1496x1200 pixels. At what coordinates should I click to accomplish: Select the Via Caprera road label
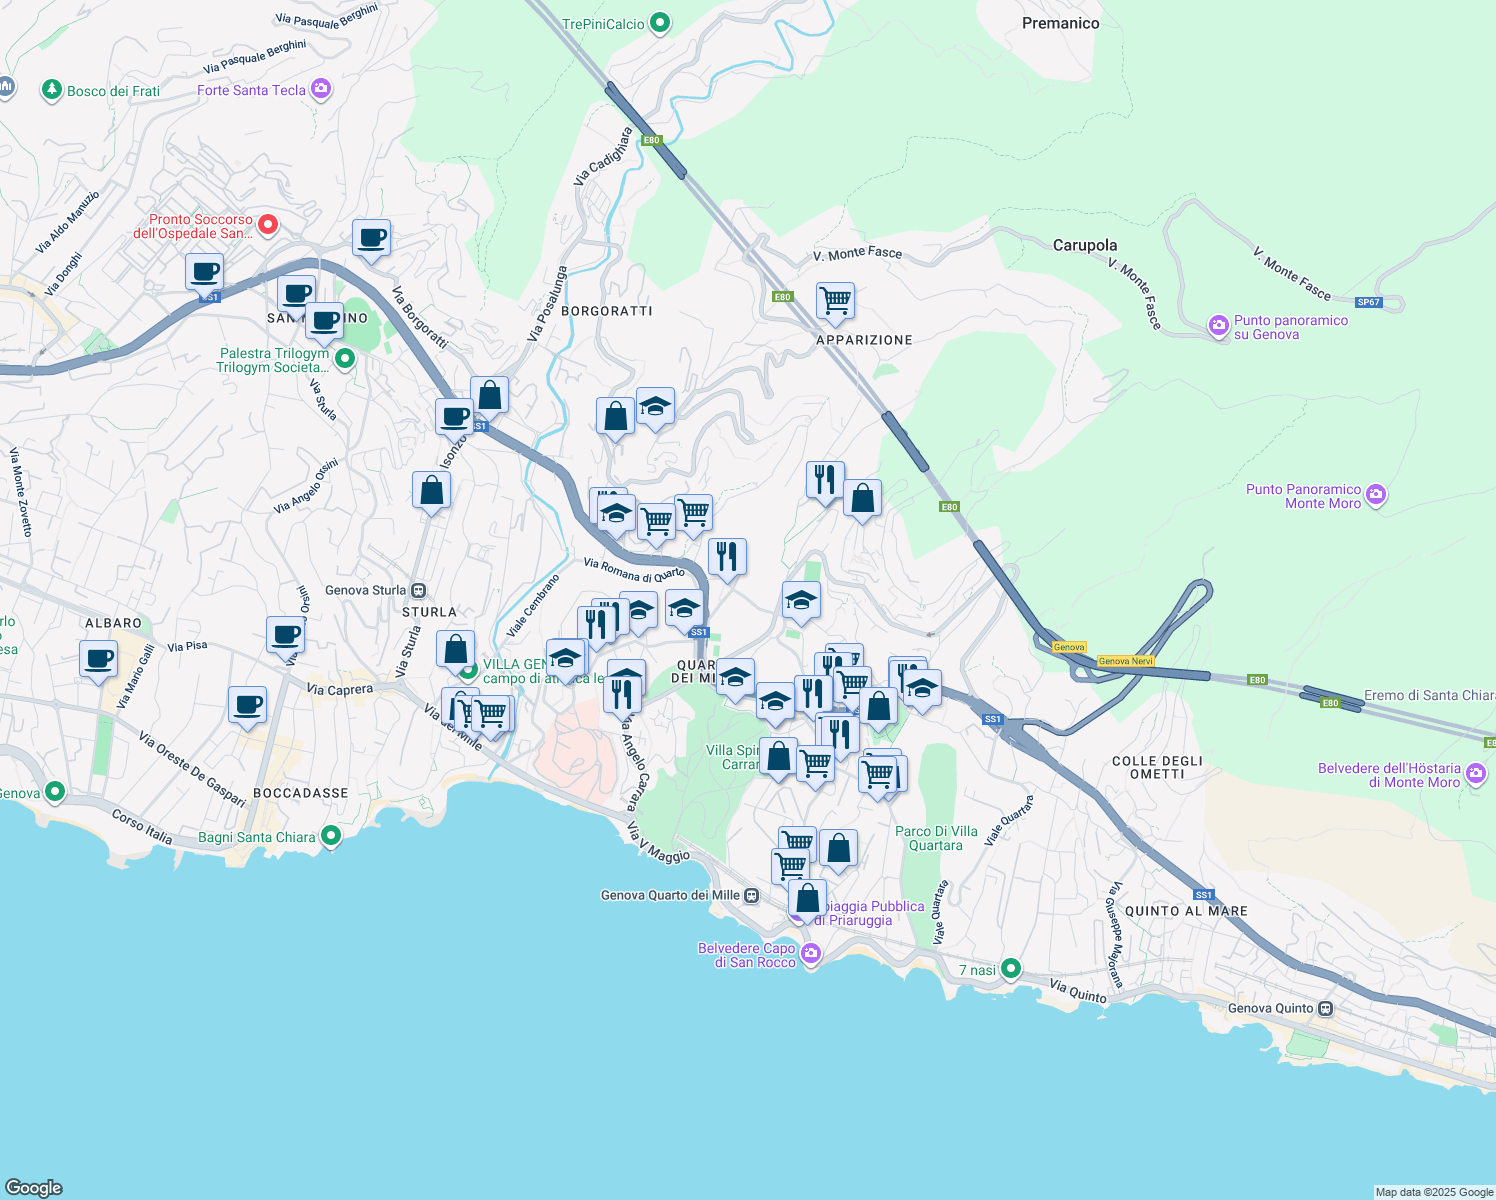(339, 689)
